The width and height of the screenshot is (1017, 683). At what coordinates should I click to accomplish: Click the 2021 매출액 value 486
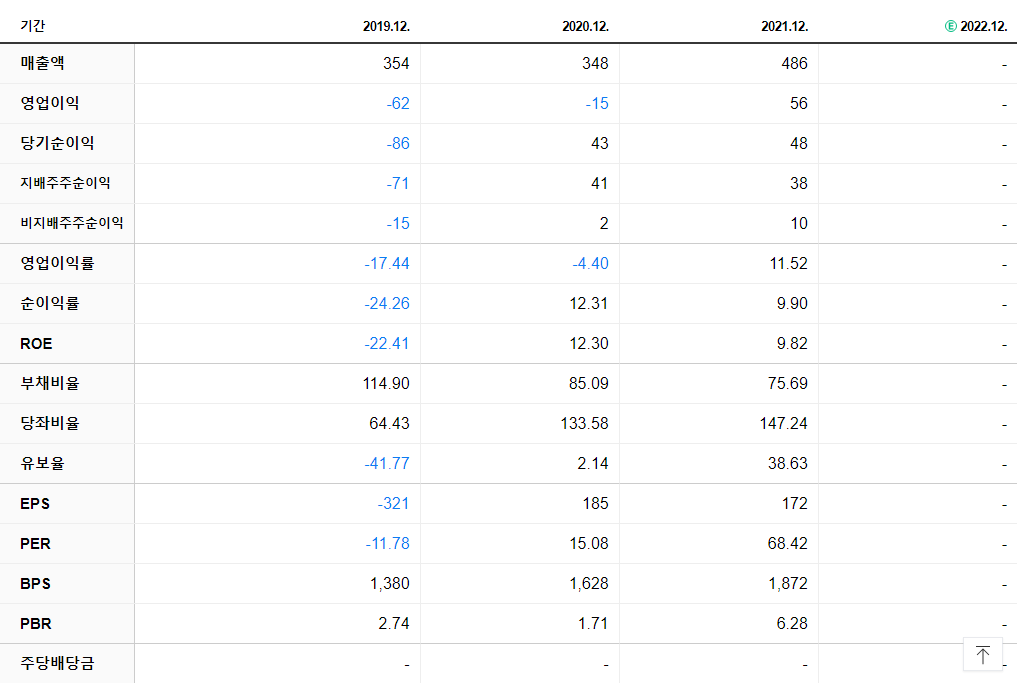point(794,64)
